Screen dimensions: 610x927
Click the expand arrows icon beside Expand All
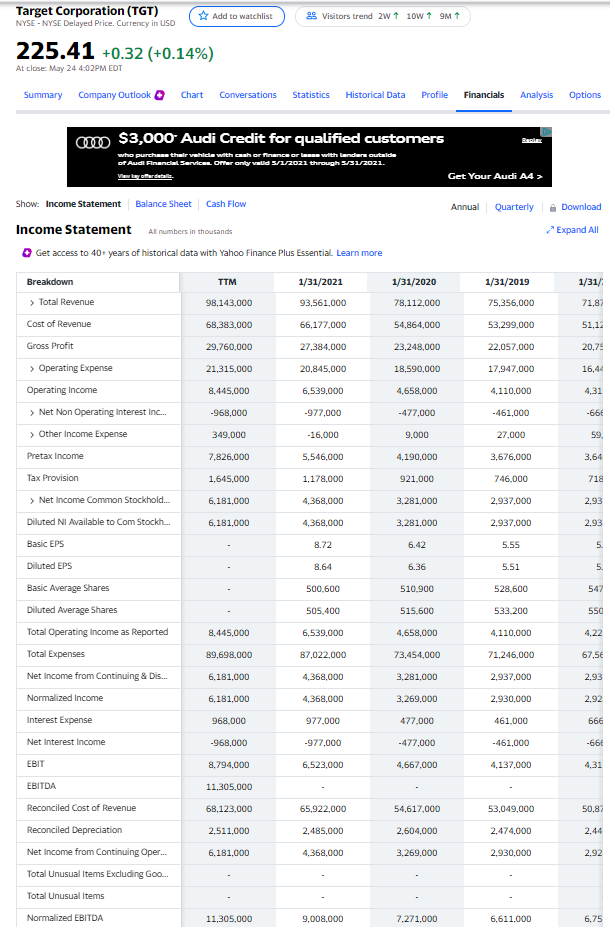point(550,230)
